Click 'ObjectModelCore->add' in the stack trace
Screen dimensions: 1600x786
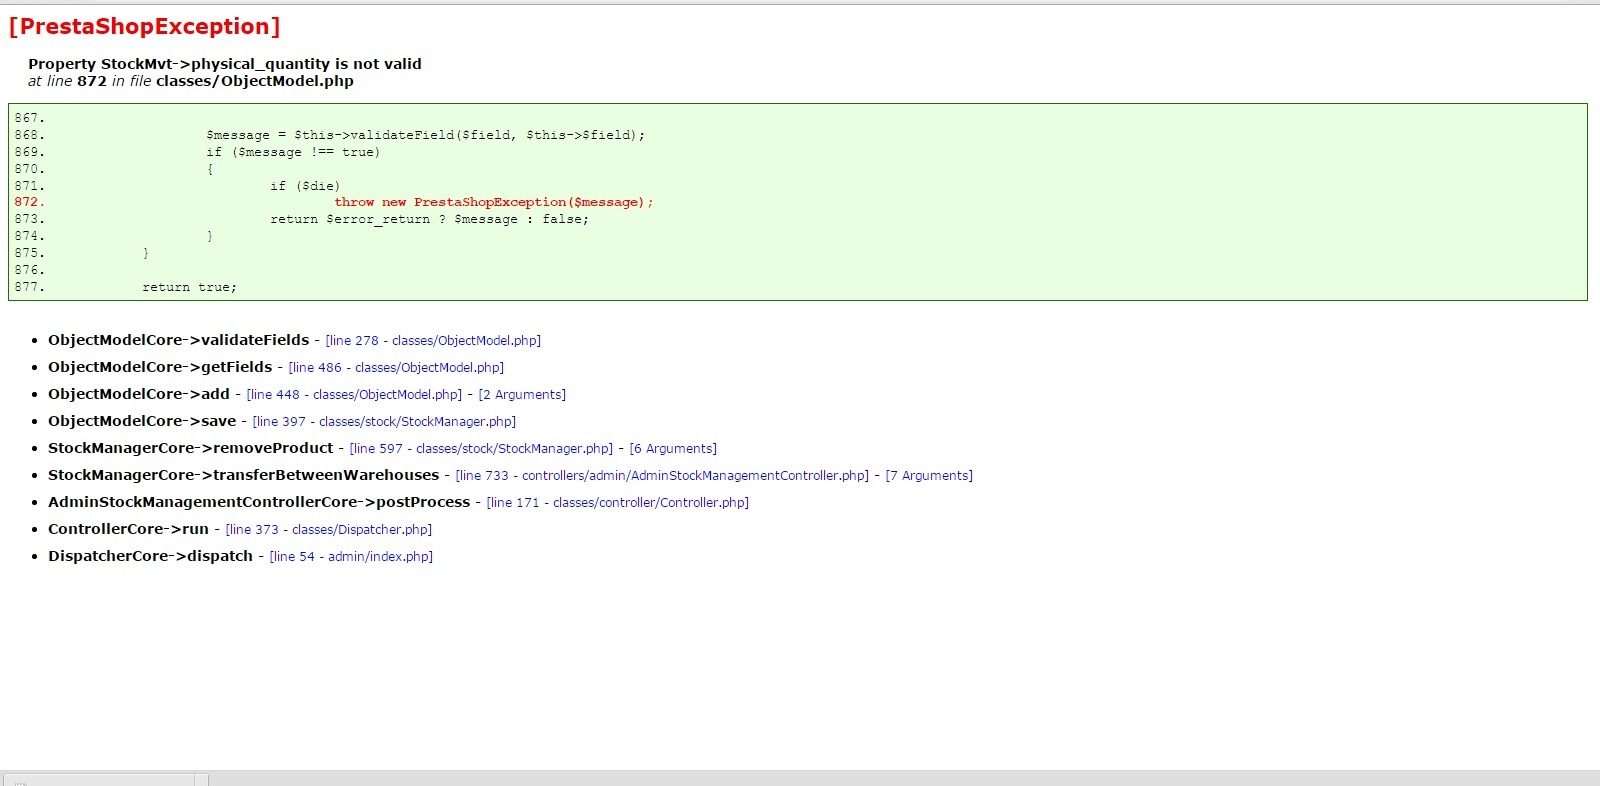(139, 394)
